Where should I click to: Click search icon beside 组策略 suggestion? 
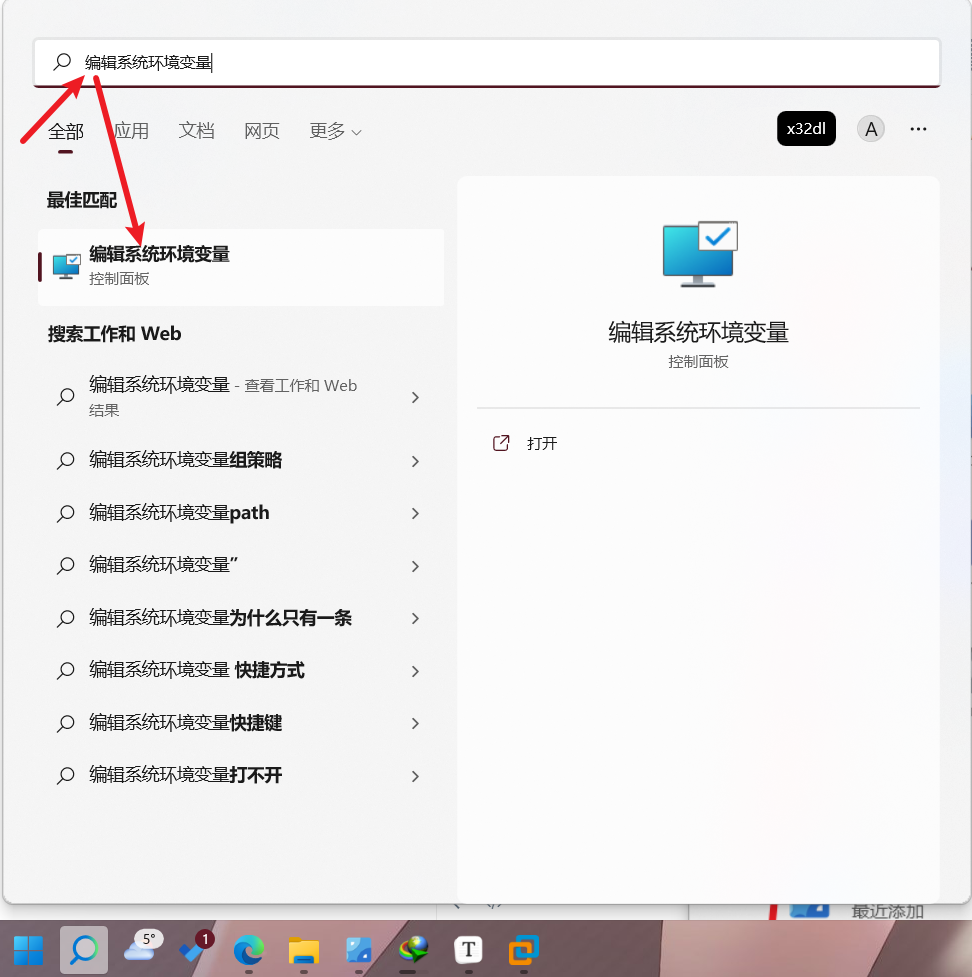pyautogui.click(x=65, y=460)
